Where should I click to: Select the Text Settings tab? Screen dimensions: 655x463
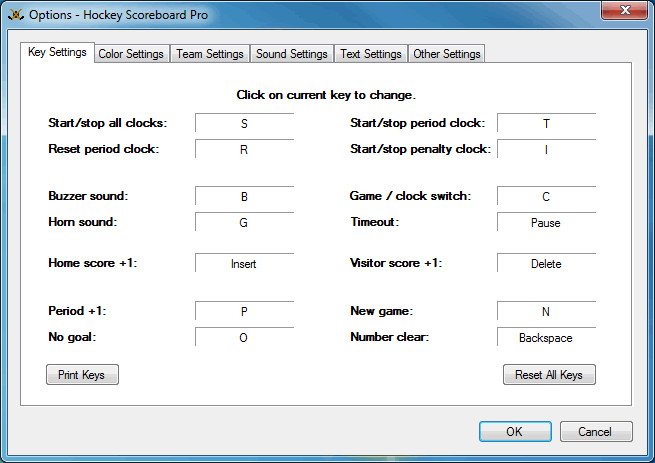(x=371, y=54)
